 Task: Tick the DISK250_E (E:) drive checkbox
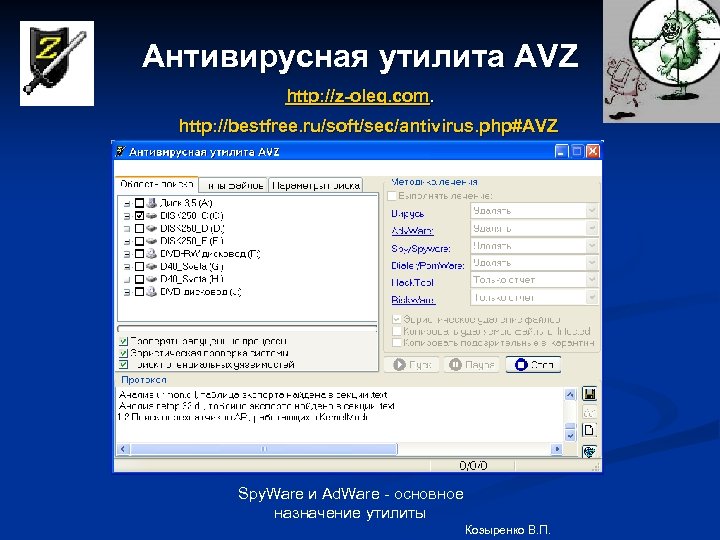(139, 241)
